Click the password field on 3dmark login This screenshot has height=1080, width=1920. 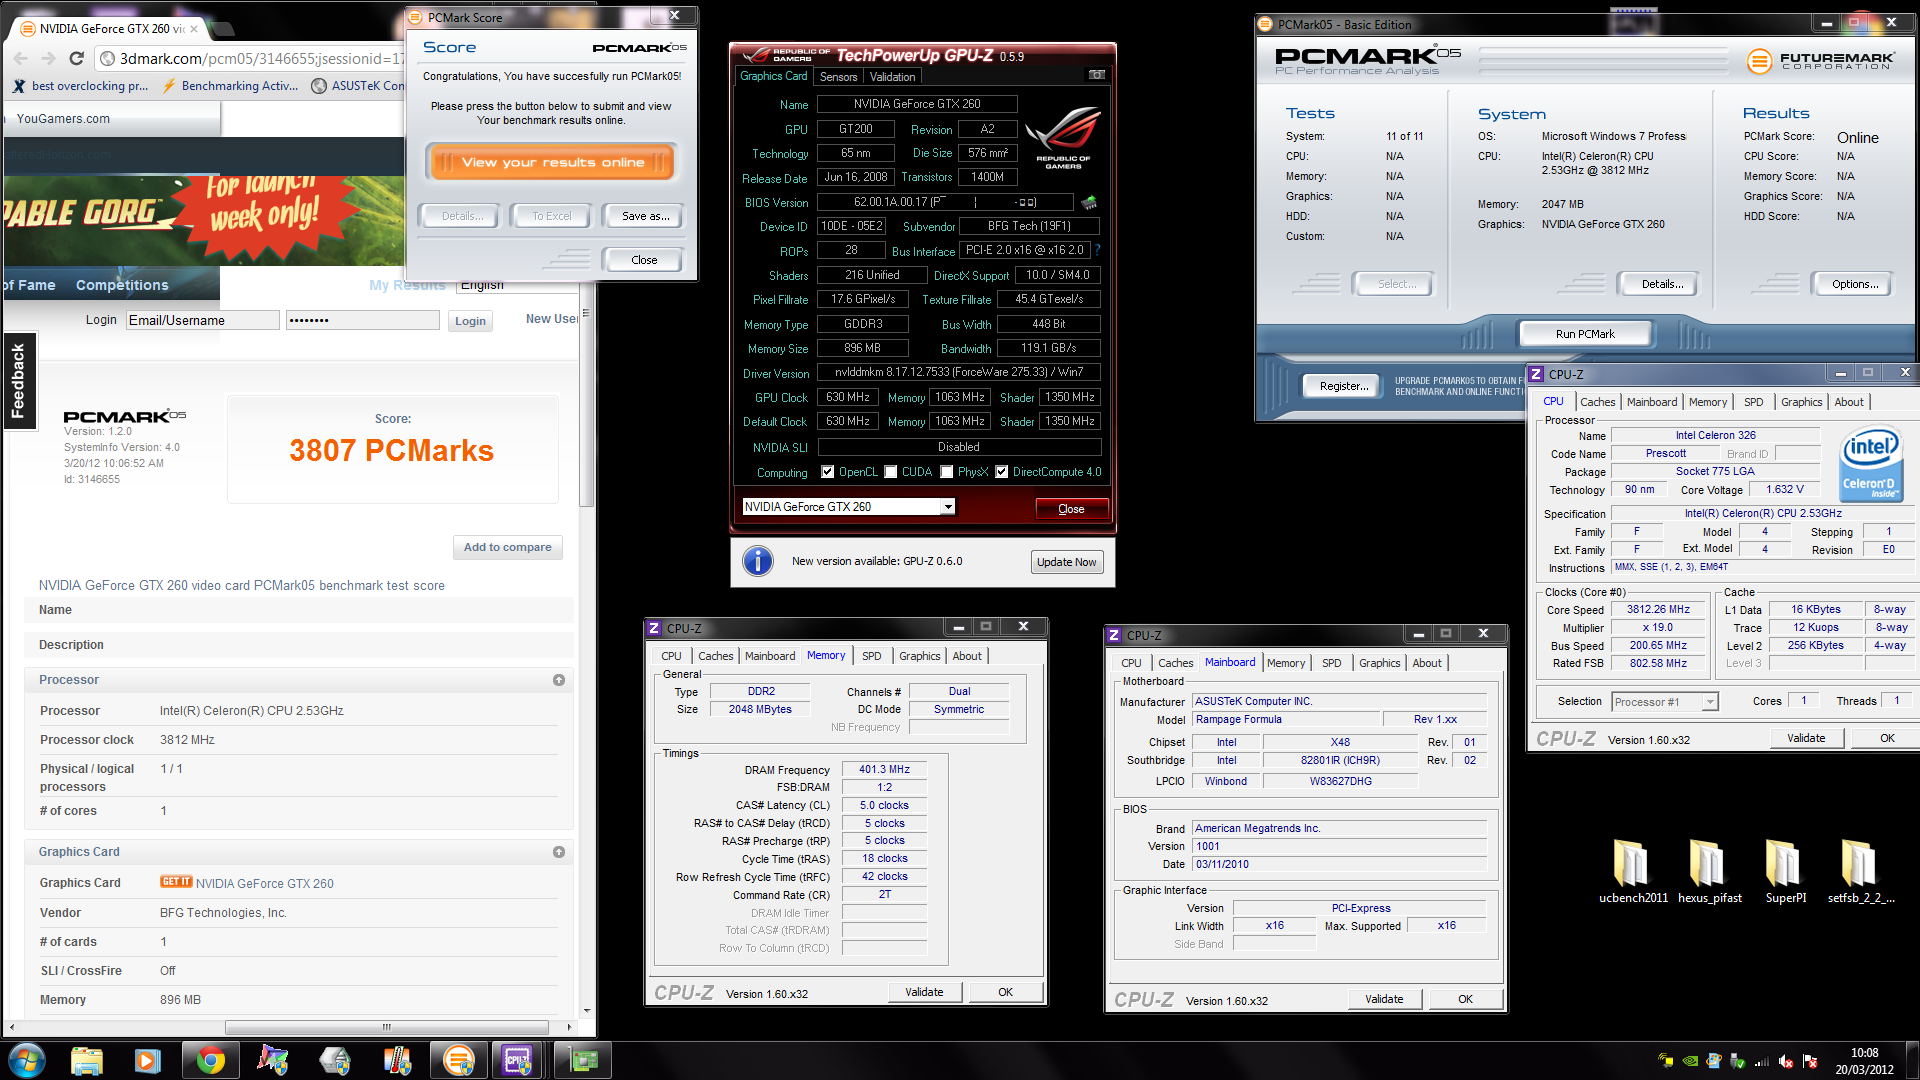(x=362, y=320)
